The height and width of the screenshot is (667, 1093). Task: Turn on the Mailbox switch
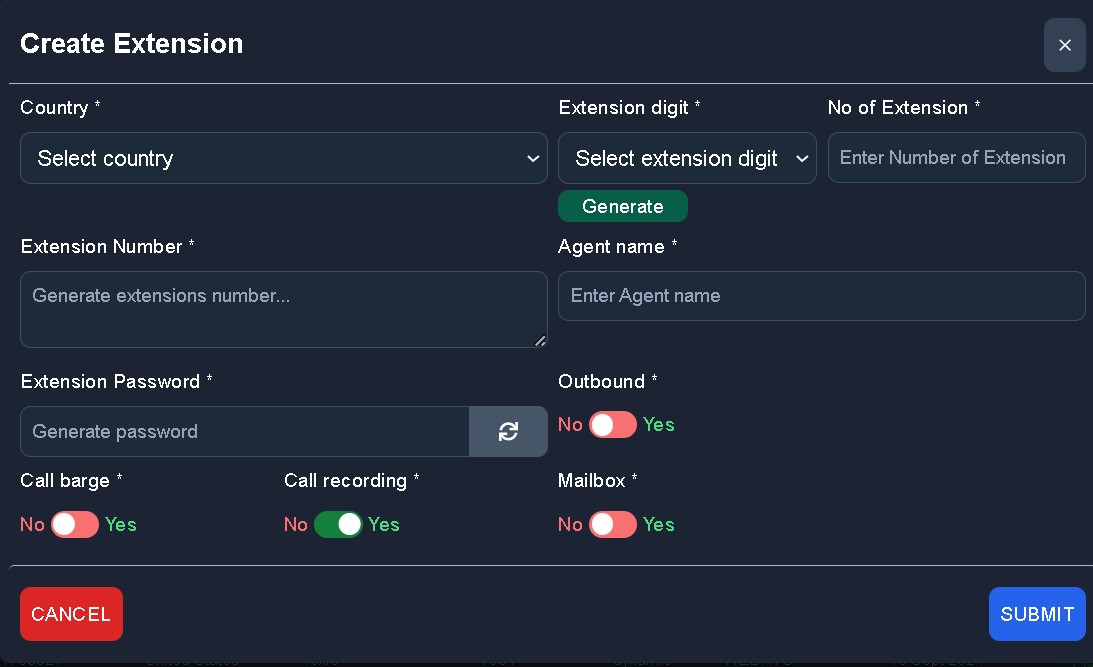[x=612, y=525]
